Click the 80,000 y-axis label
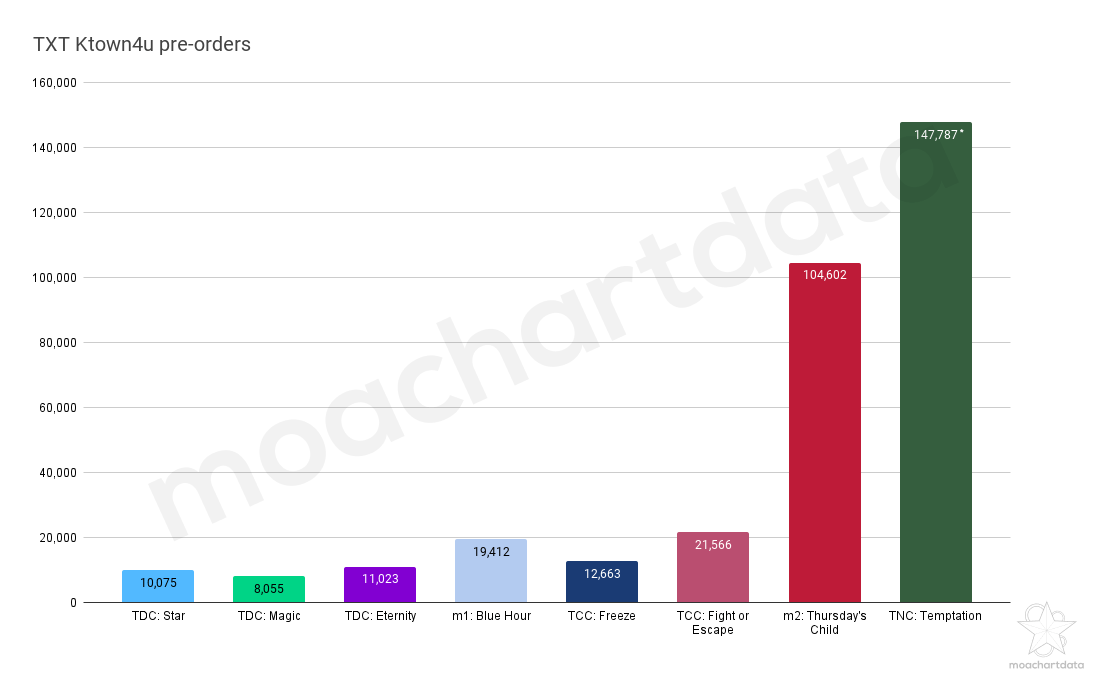 point(57,342)
